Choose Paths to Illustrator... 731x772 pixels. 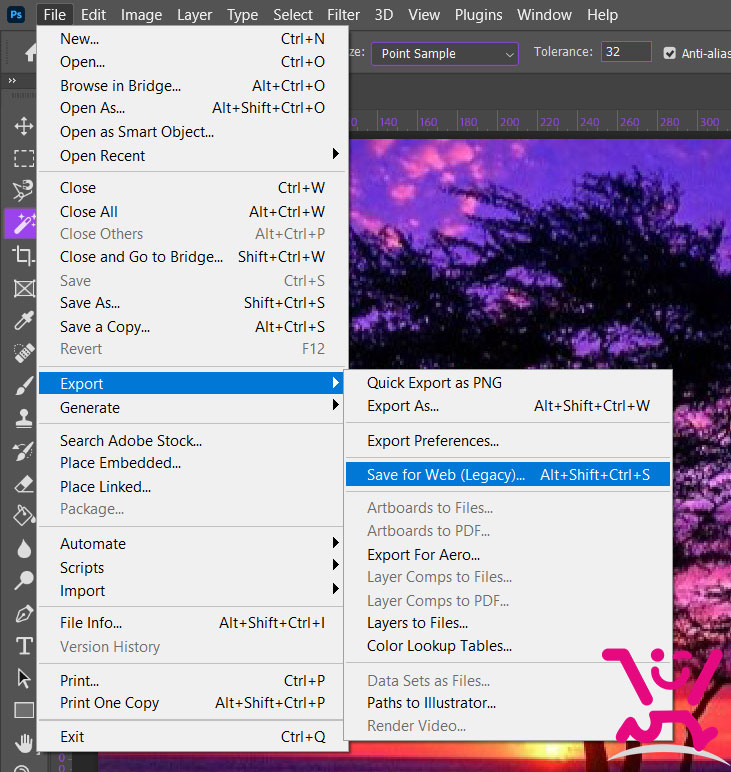point(508,703)
